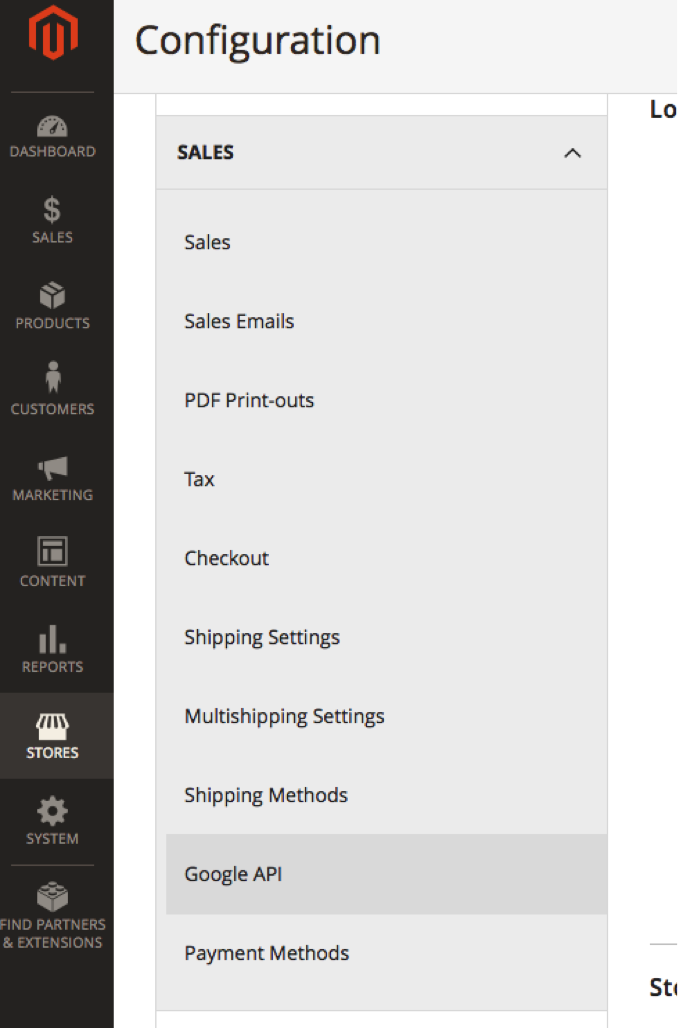Select Multishipping Settings
The height and width of the screenshot is (1029, 678).
pos(283,716)
